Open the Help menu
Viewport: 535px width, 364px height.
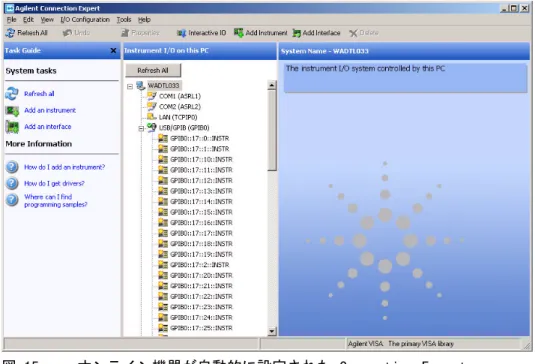click(144, 19)
